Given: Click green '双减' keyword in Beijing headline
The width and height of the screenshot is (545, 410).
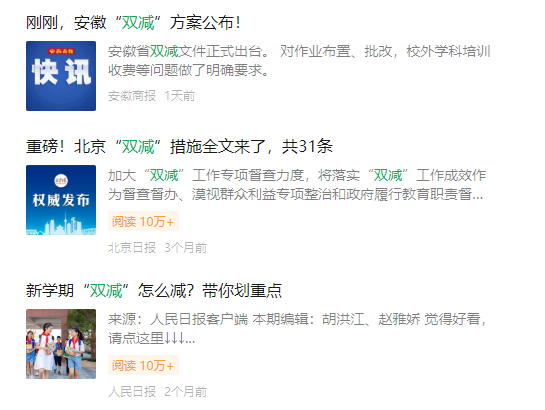Looking at the screenshot, I should click(138, 146).
